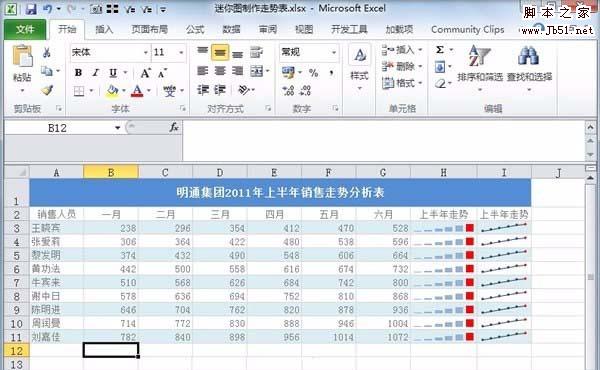Switch to 视图 View tab
This screenshot has width=600, height=370.
click(x=304, y=29)
